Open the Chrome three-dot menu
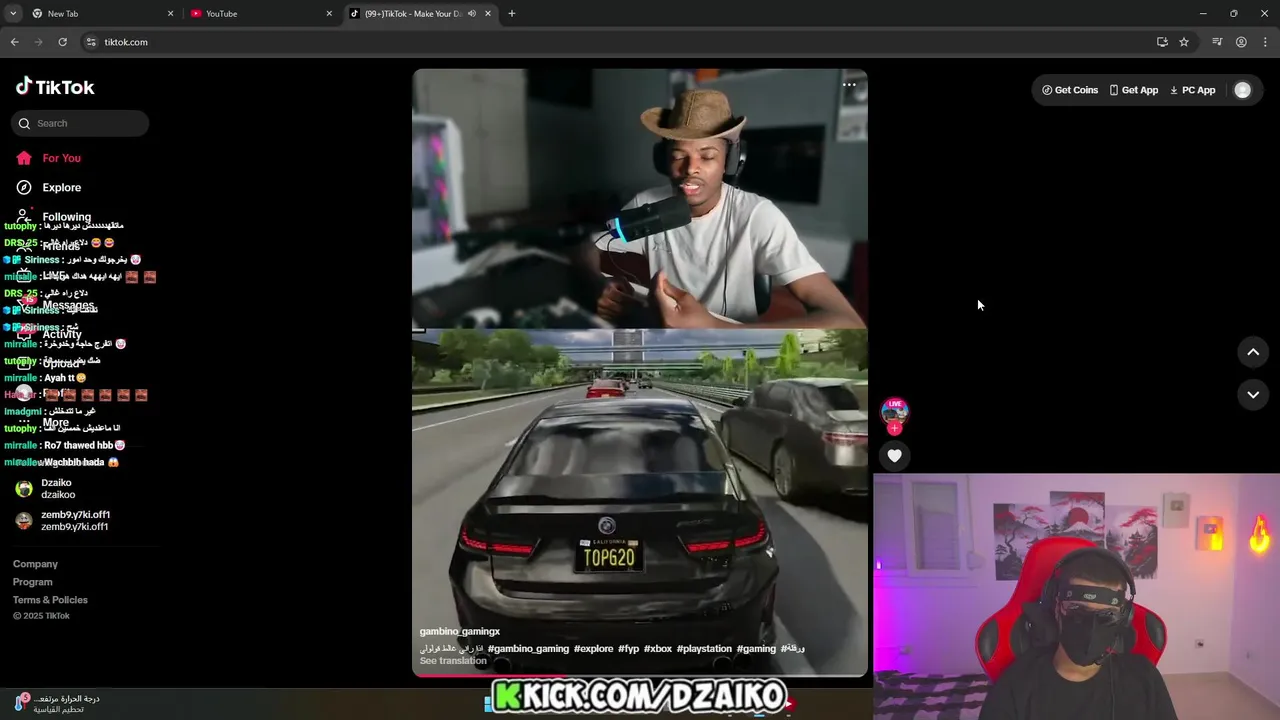The width and height of the screenshot is (1280, 720). click(1266, 42)
